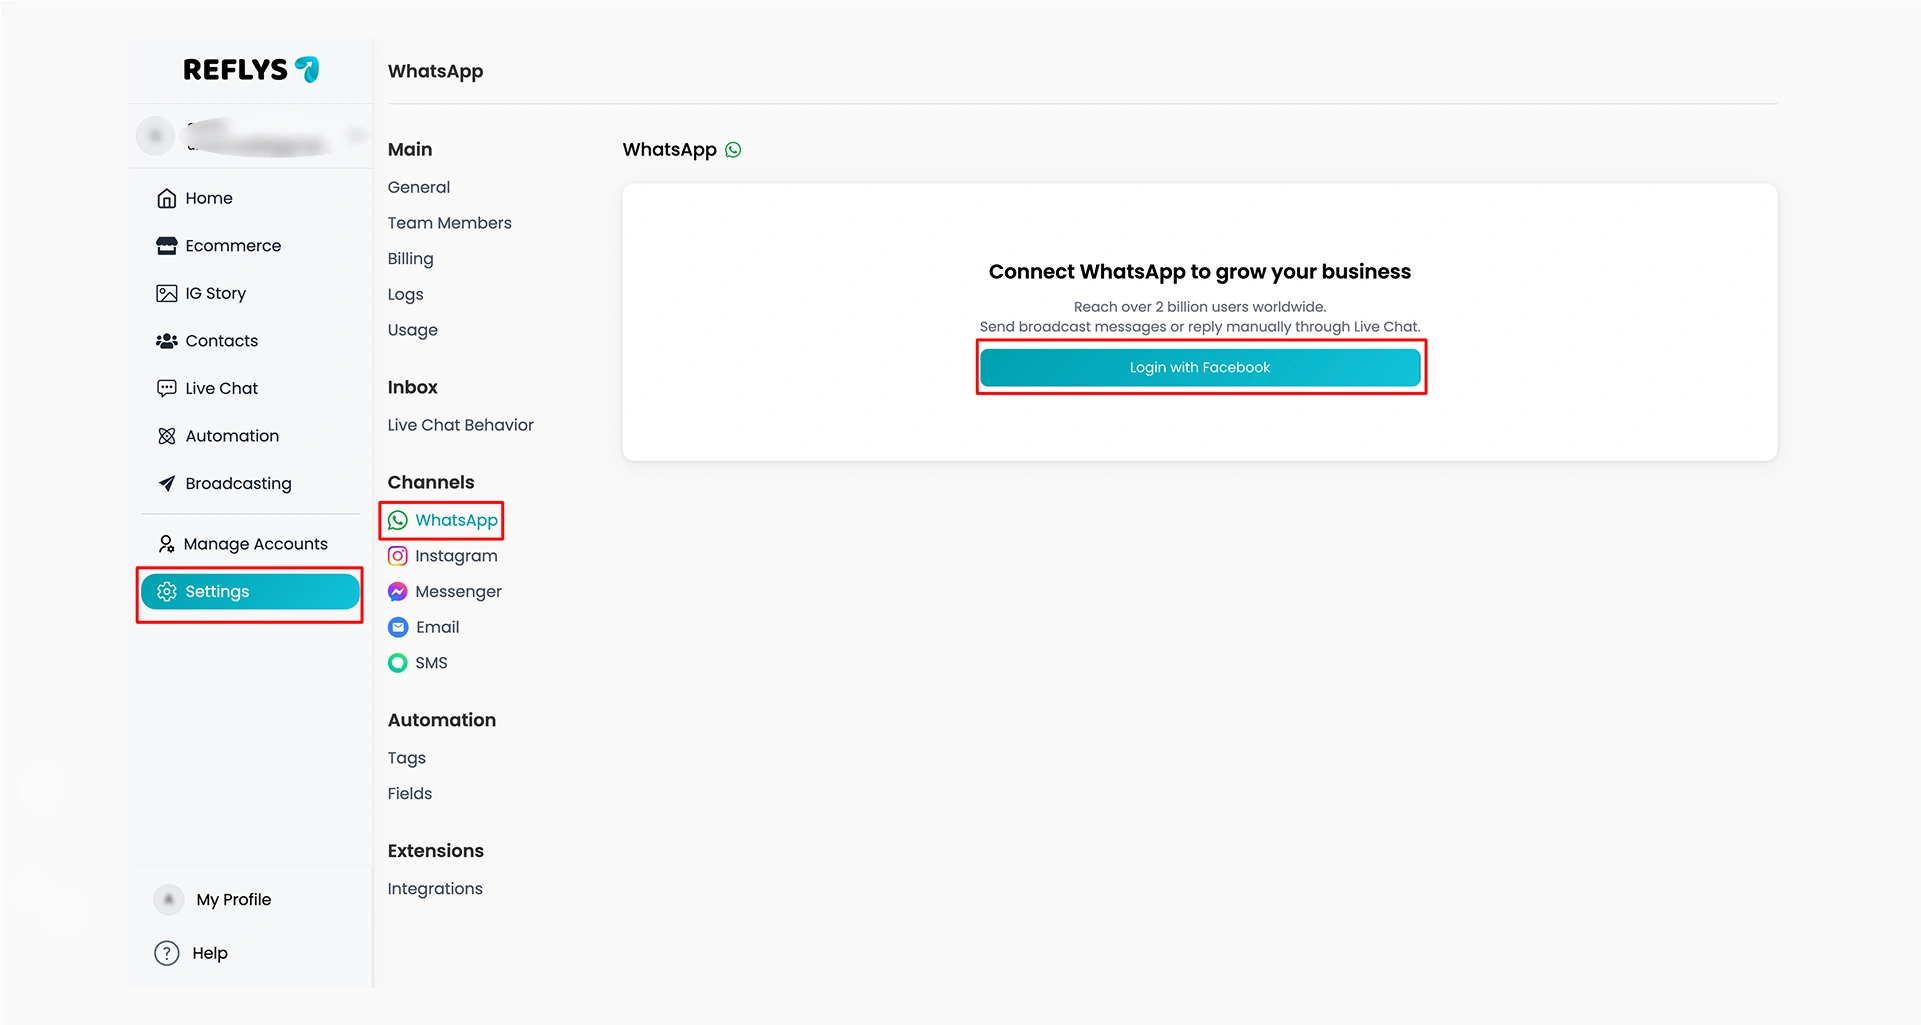The width and height of the screenshot is (1921, 1025).
Task: Click the Instagram channel icon
Action: tap(398, 556)
